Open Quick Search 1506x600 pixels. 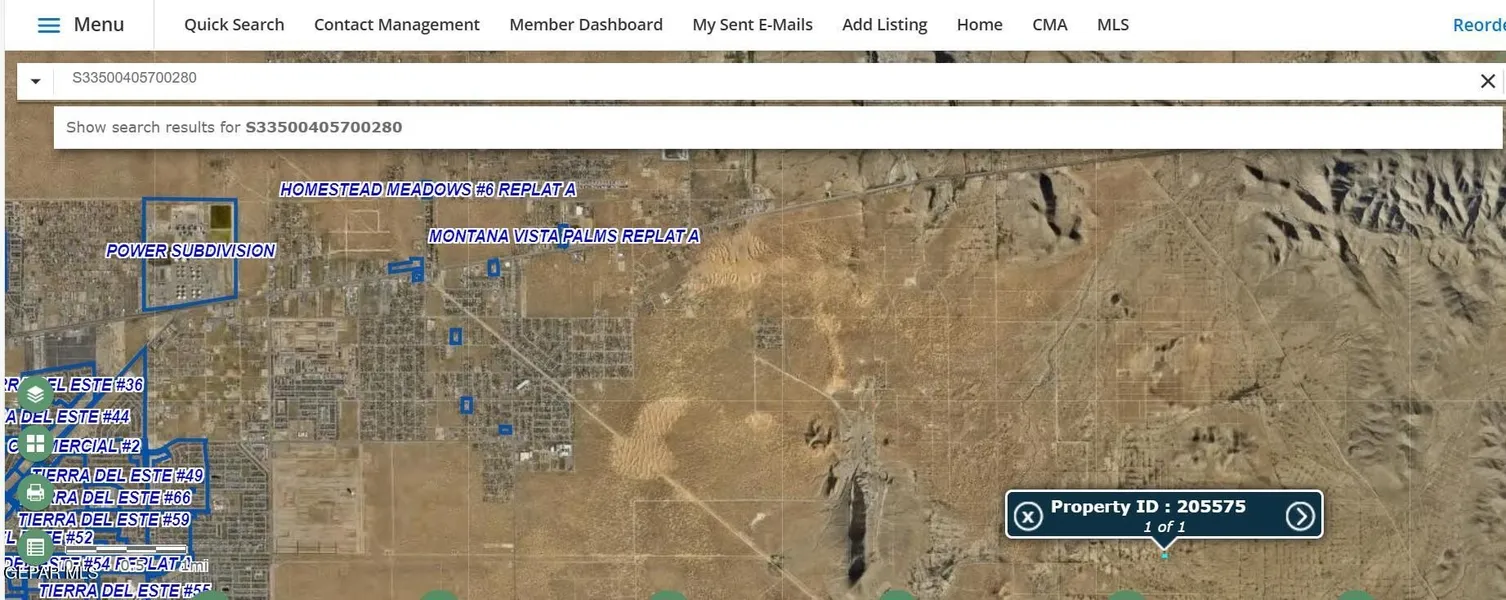pos(234,25)
